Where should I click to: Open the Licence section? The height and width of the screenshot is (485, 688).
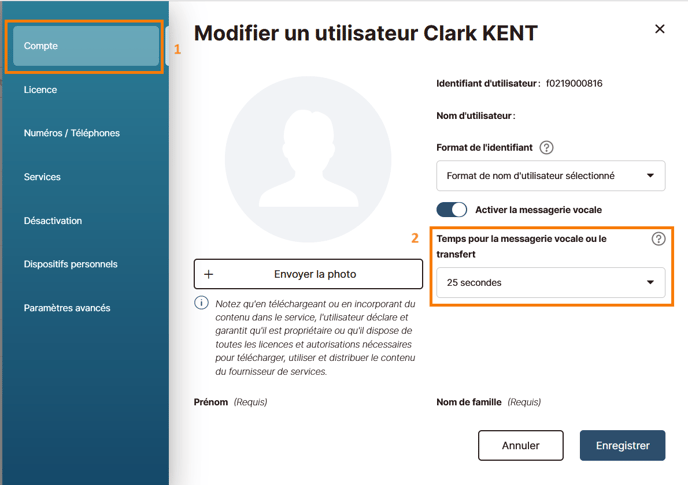(40, 90)
